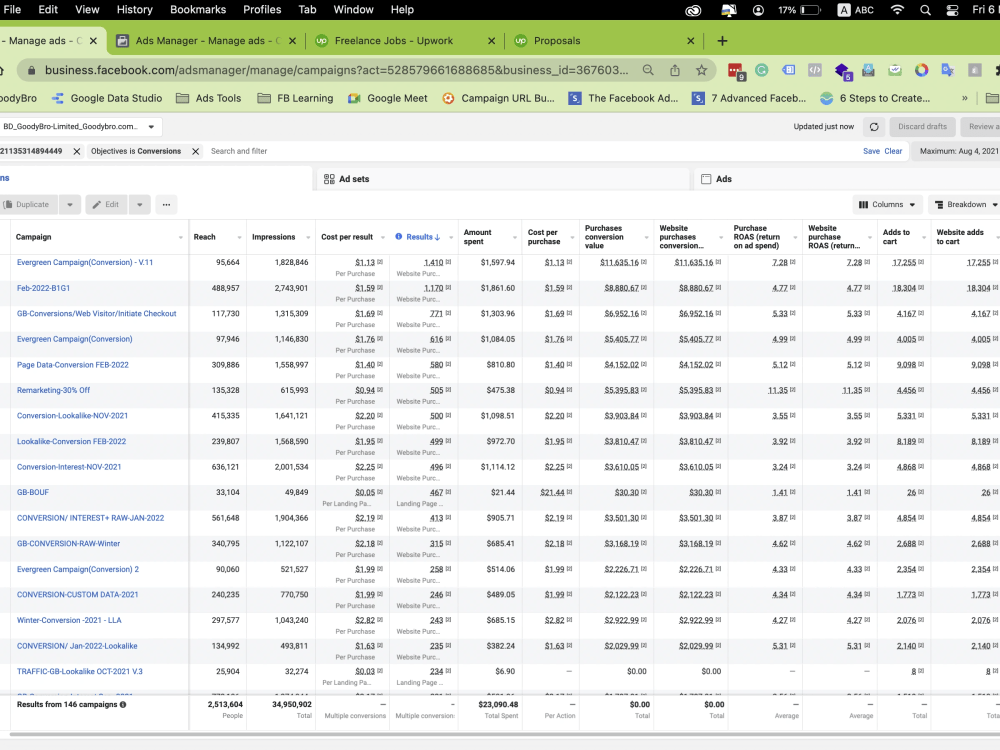Image resolution: width=1000 pixels, height=750 pixels.
Task: Open the Evergreen Campaign(Conversion) - V.11 campaign
Action: [85, 262]
